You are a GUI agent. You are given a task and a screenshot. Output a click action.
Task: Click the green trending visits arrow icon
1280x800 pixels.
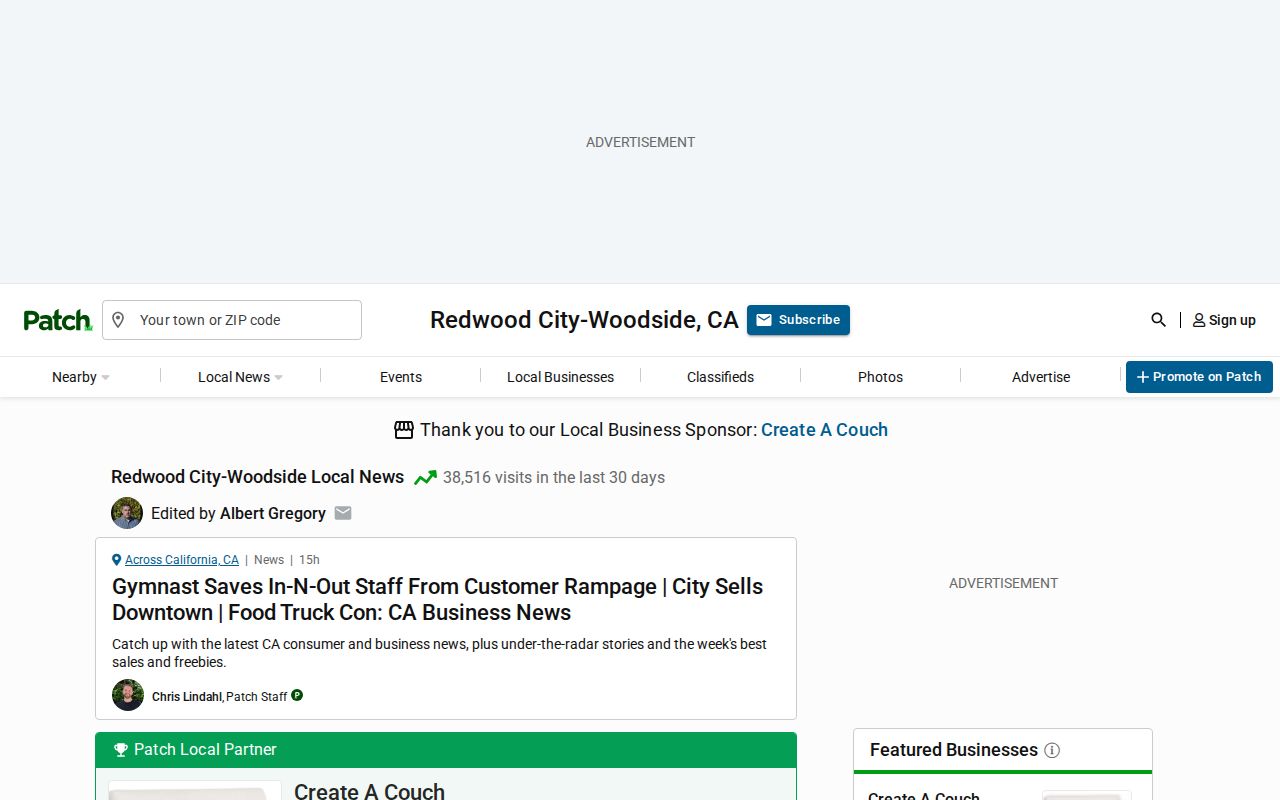point(425,478)
